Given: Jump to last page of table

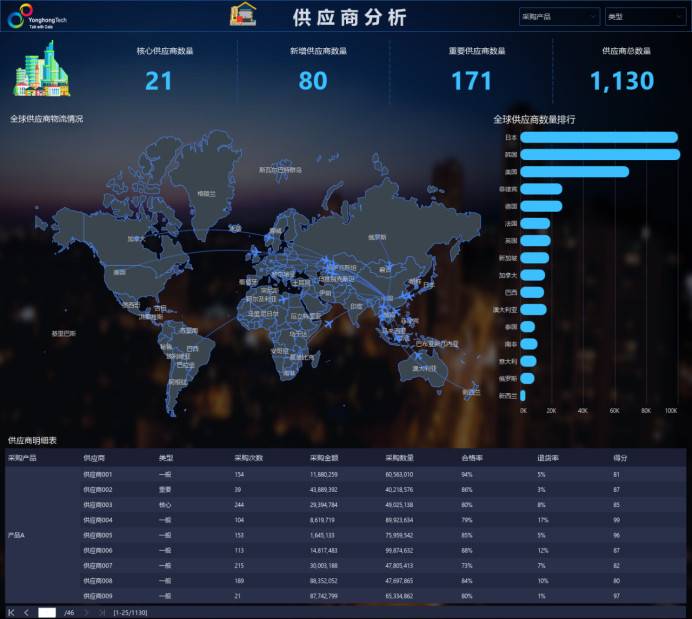Looking at the screenshot, I should tap(102, 611).
